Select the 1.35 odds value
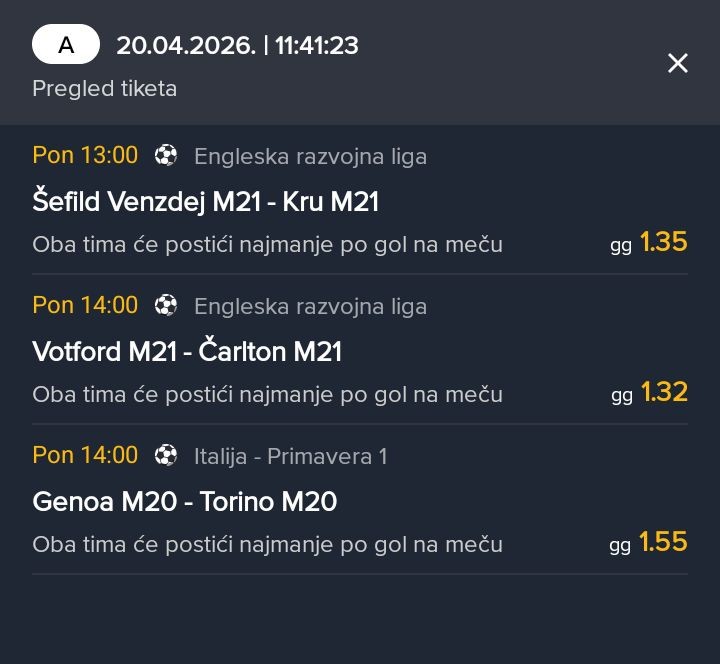 pyautogui.click(x=664, y=242)
